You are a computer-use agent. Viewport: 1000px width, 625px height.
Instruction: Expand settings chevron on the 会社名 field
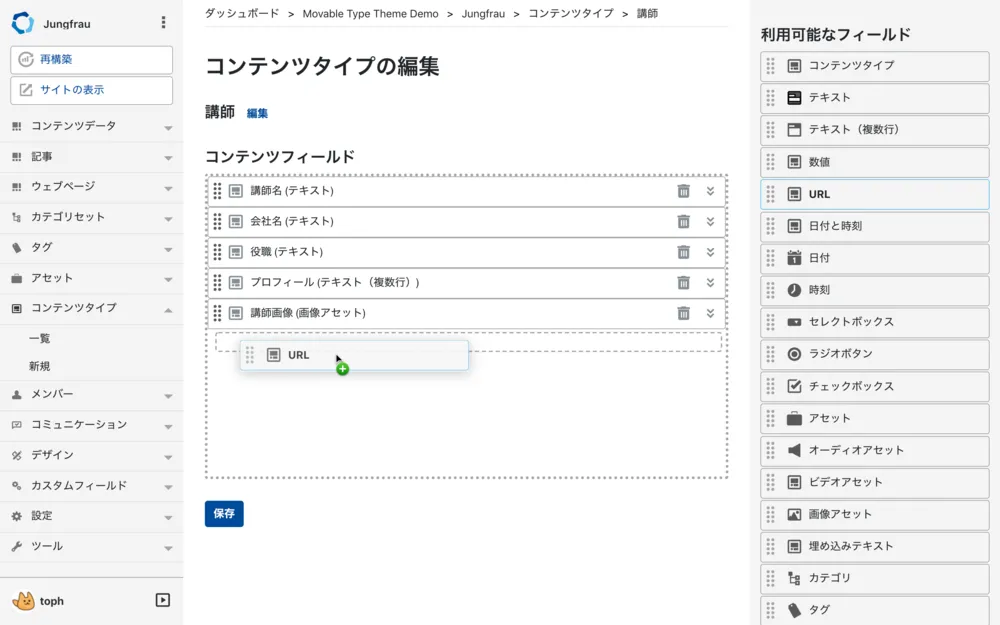click(710, 223)
